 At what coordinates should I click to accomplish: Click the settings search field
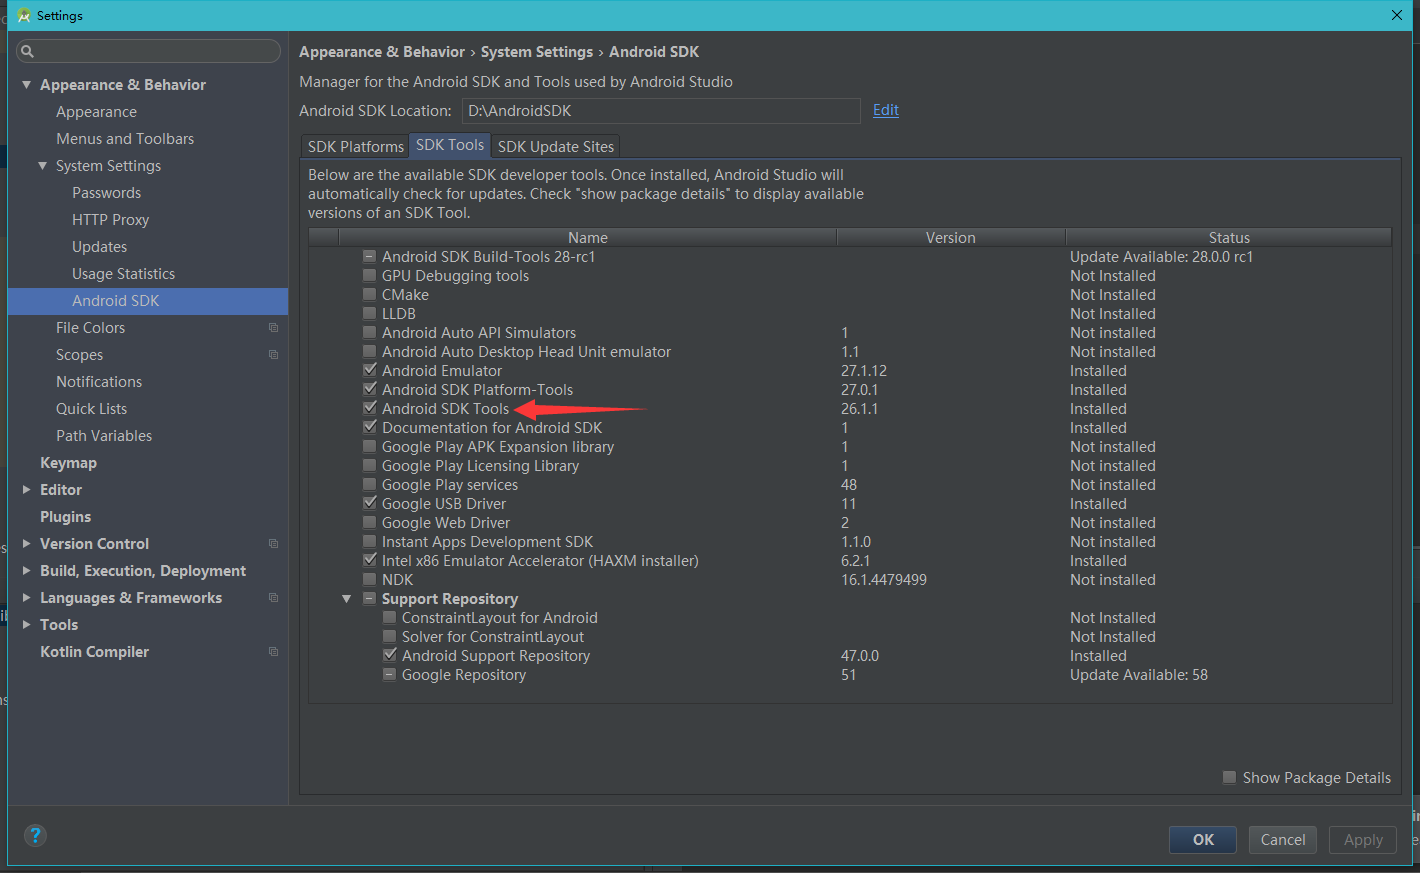coord(149,51)
